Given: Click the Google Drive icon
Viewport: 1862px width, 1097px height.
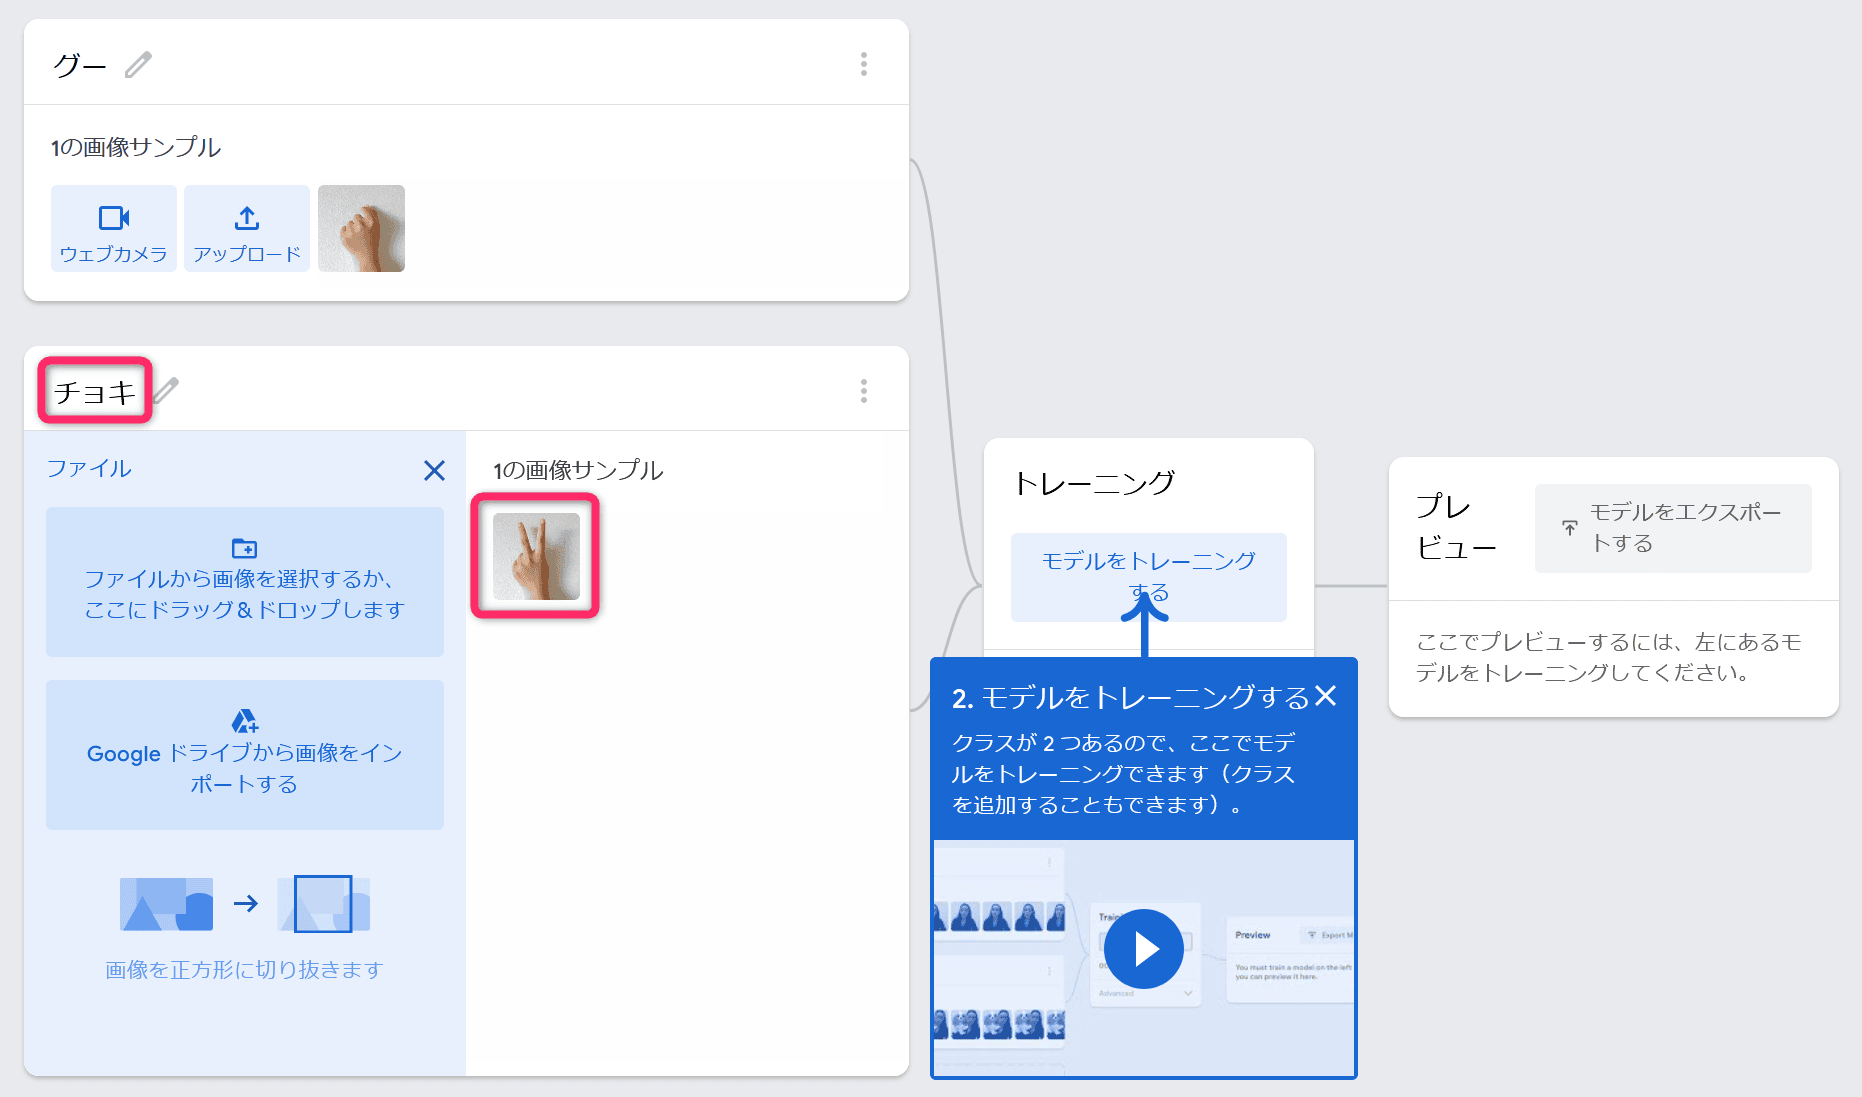Looking at the screenshot, I should 245,721.
